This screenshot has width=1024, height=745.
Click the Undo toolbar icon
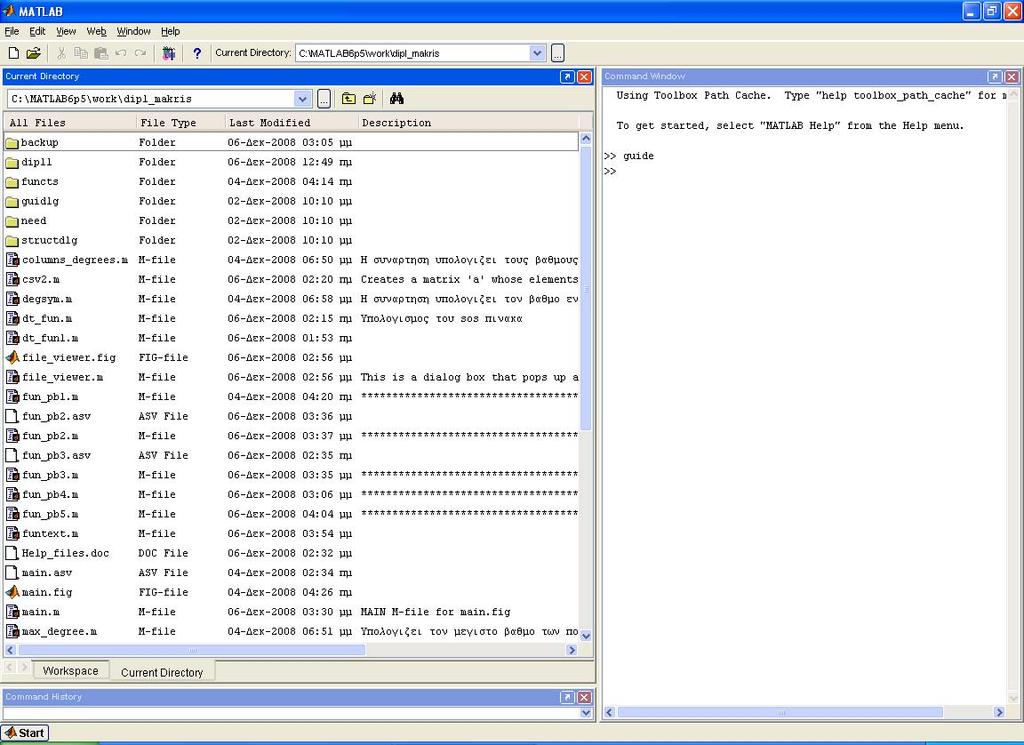click(x=121, y=54)
